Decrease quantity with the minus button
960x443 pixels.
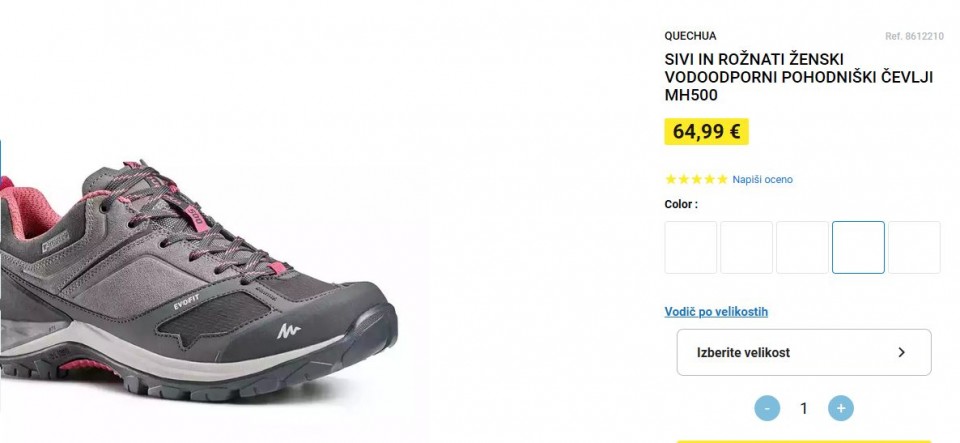pyautogui.click(x=767, y=408)
